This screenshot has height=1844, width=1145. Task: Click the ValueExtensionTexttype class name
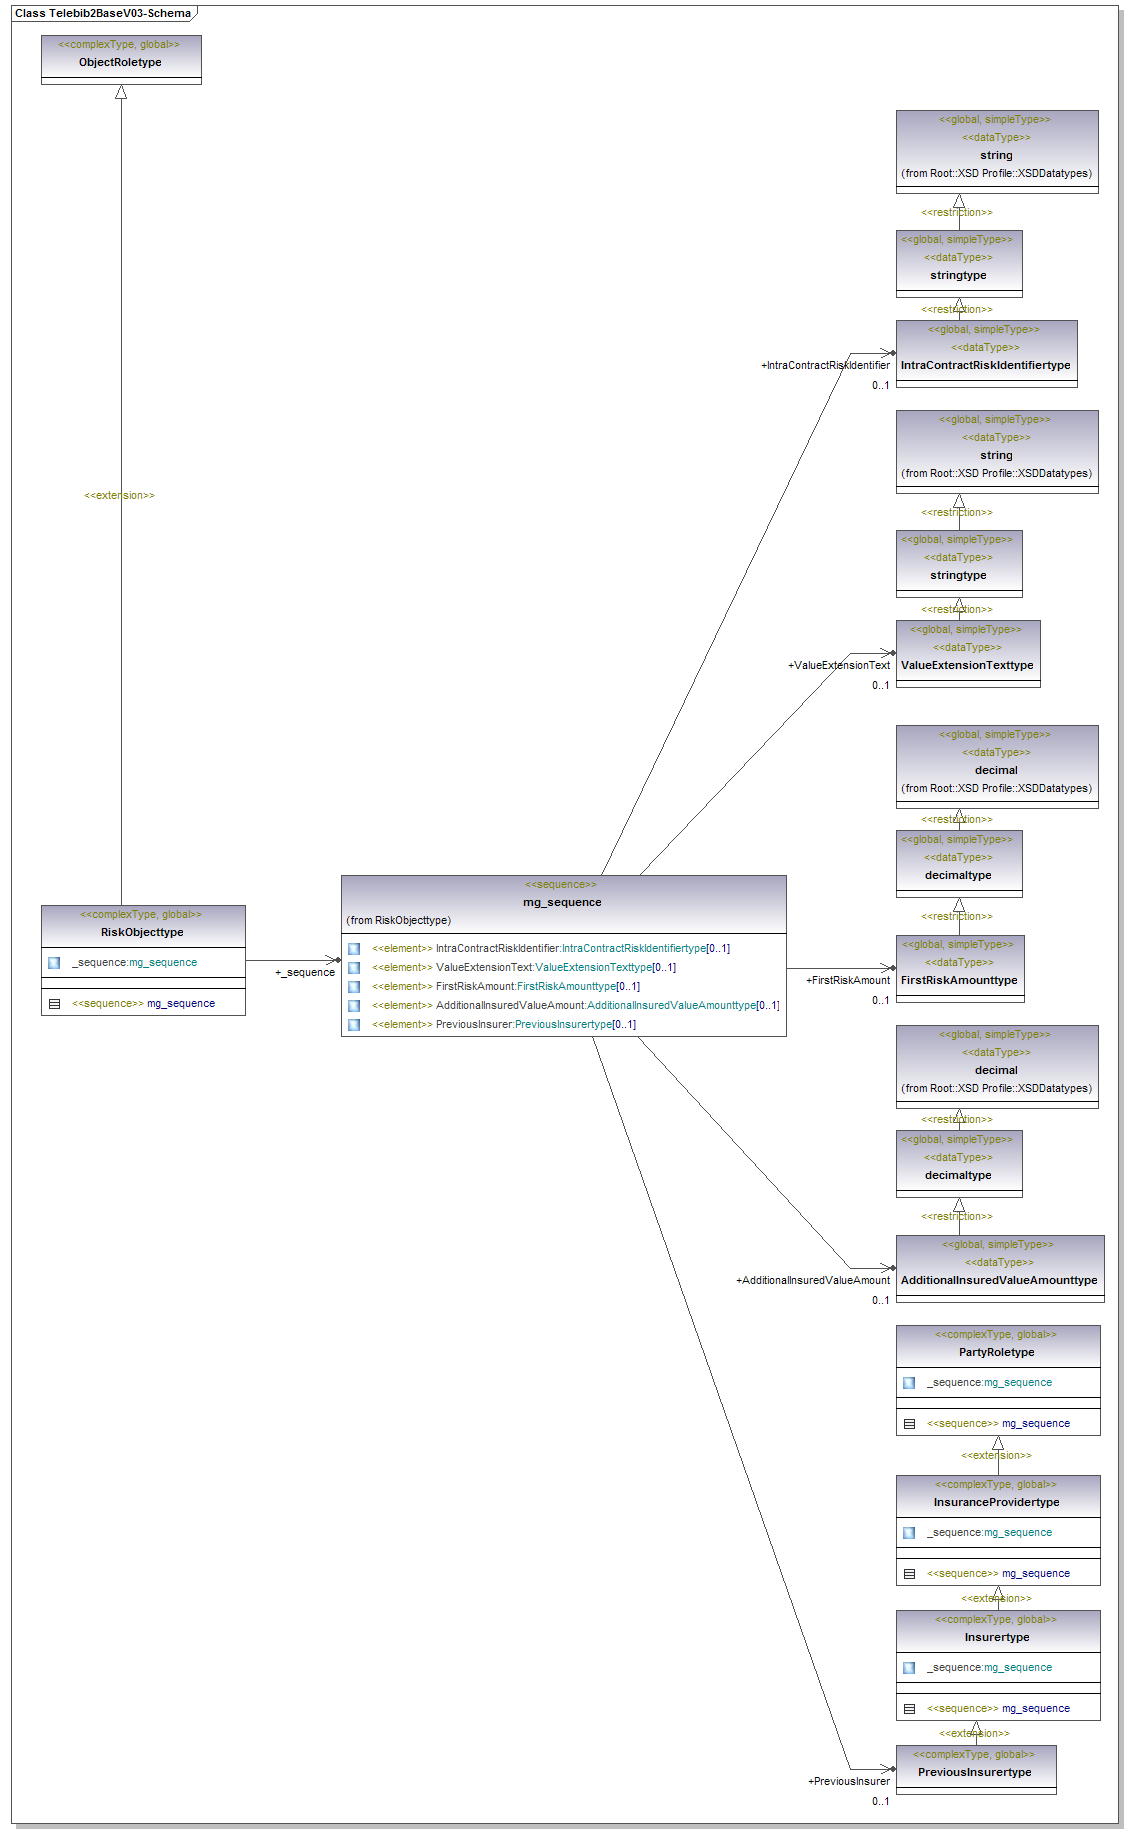point(967,665)
